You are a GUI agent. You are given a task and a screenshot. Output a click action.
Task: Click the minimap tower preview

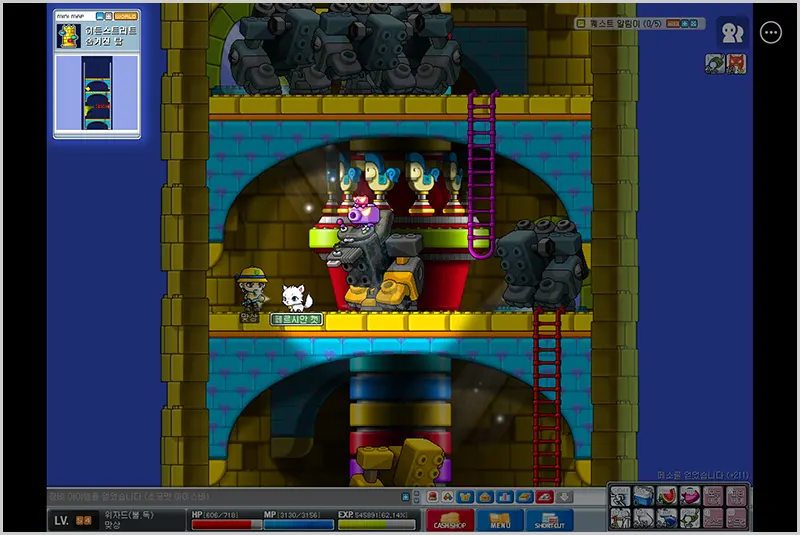click(97, 93)
